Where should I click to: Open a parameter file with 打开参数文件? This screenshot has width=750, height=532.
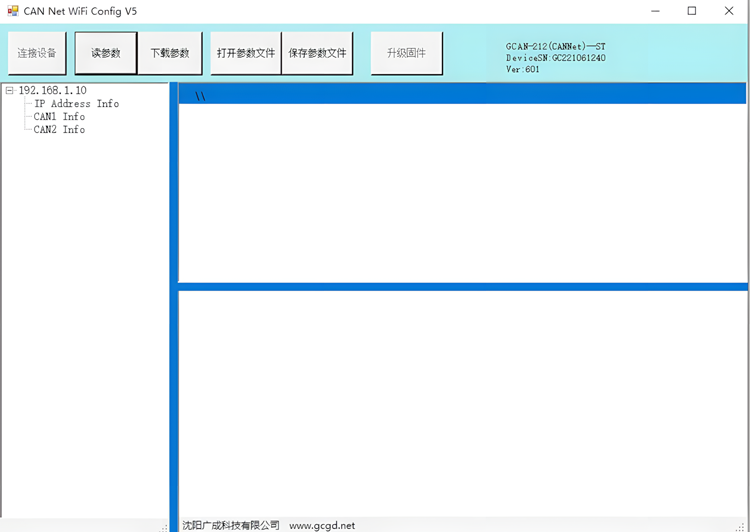click(x=246, y=53)
